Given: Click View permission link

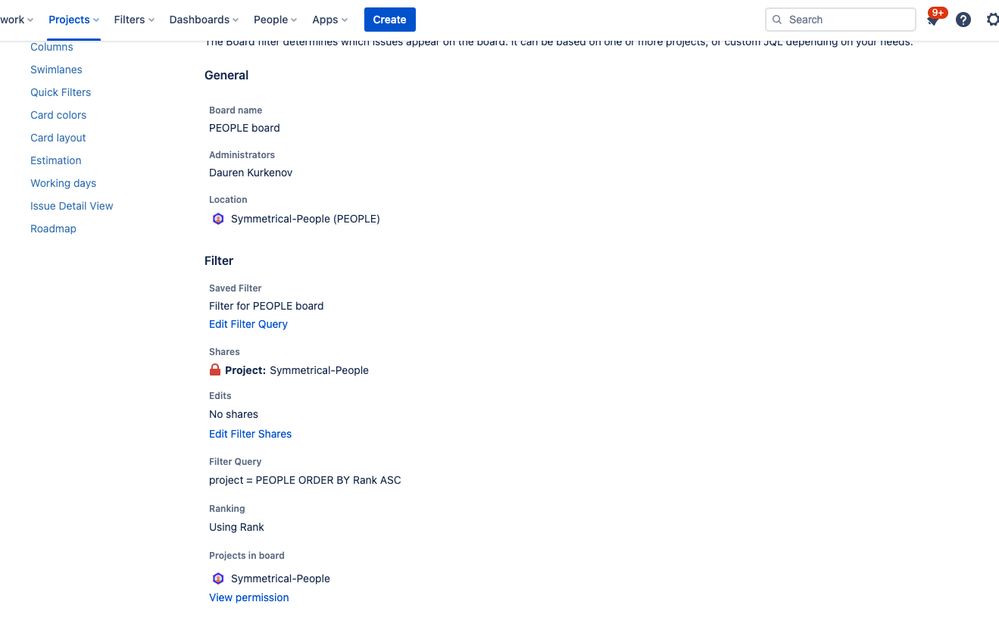Looking at the screenshot, I should click(x=249, y=597).
